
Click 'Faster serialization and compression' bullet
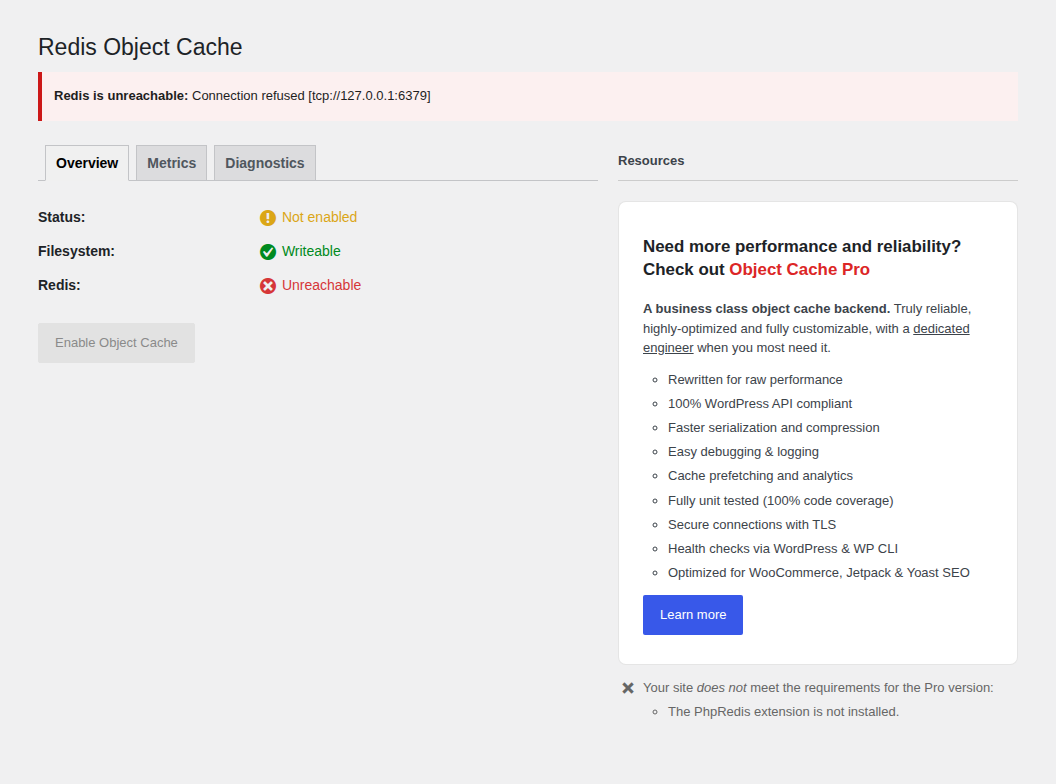pos(774,428)
